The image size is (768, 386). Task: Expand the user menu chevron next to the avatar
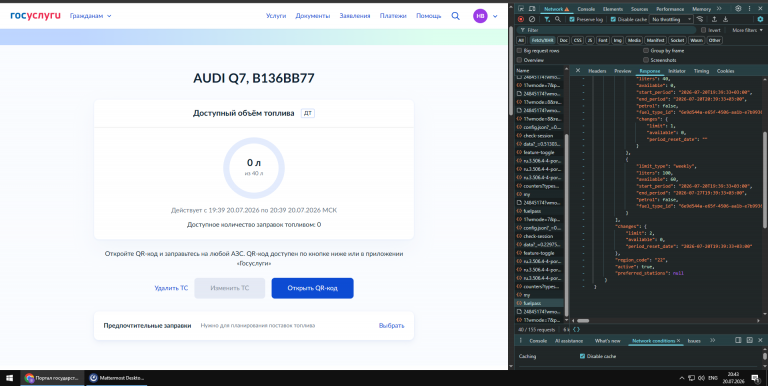tap(495, 16)
